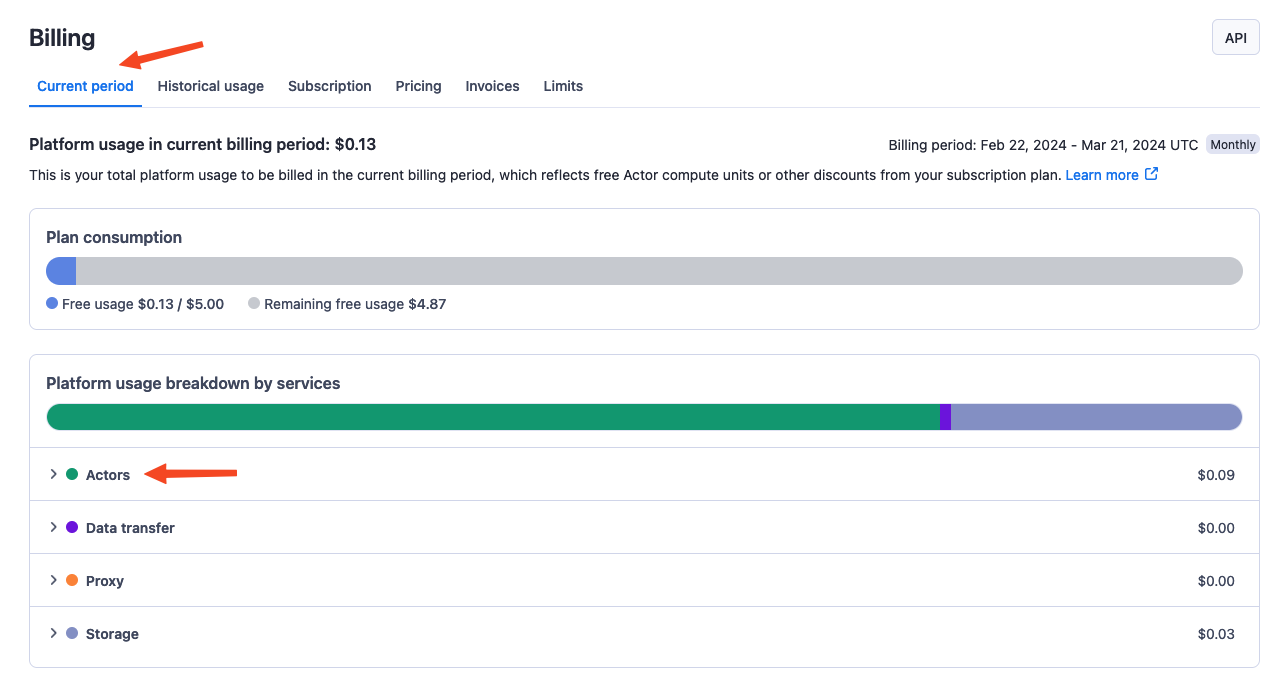Click the purple Data transfer dot icon
1275x690 pixels.
(x=74, y=527)
